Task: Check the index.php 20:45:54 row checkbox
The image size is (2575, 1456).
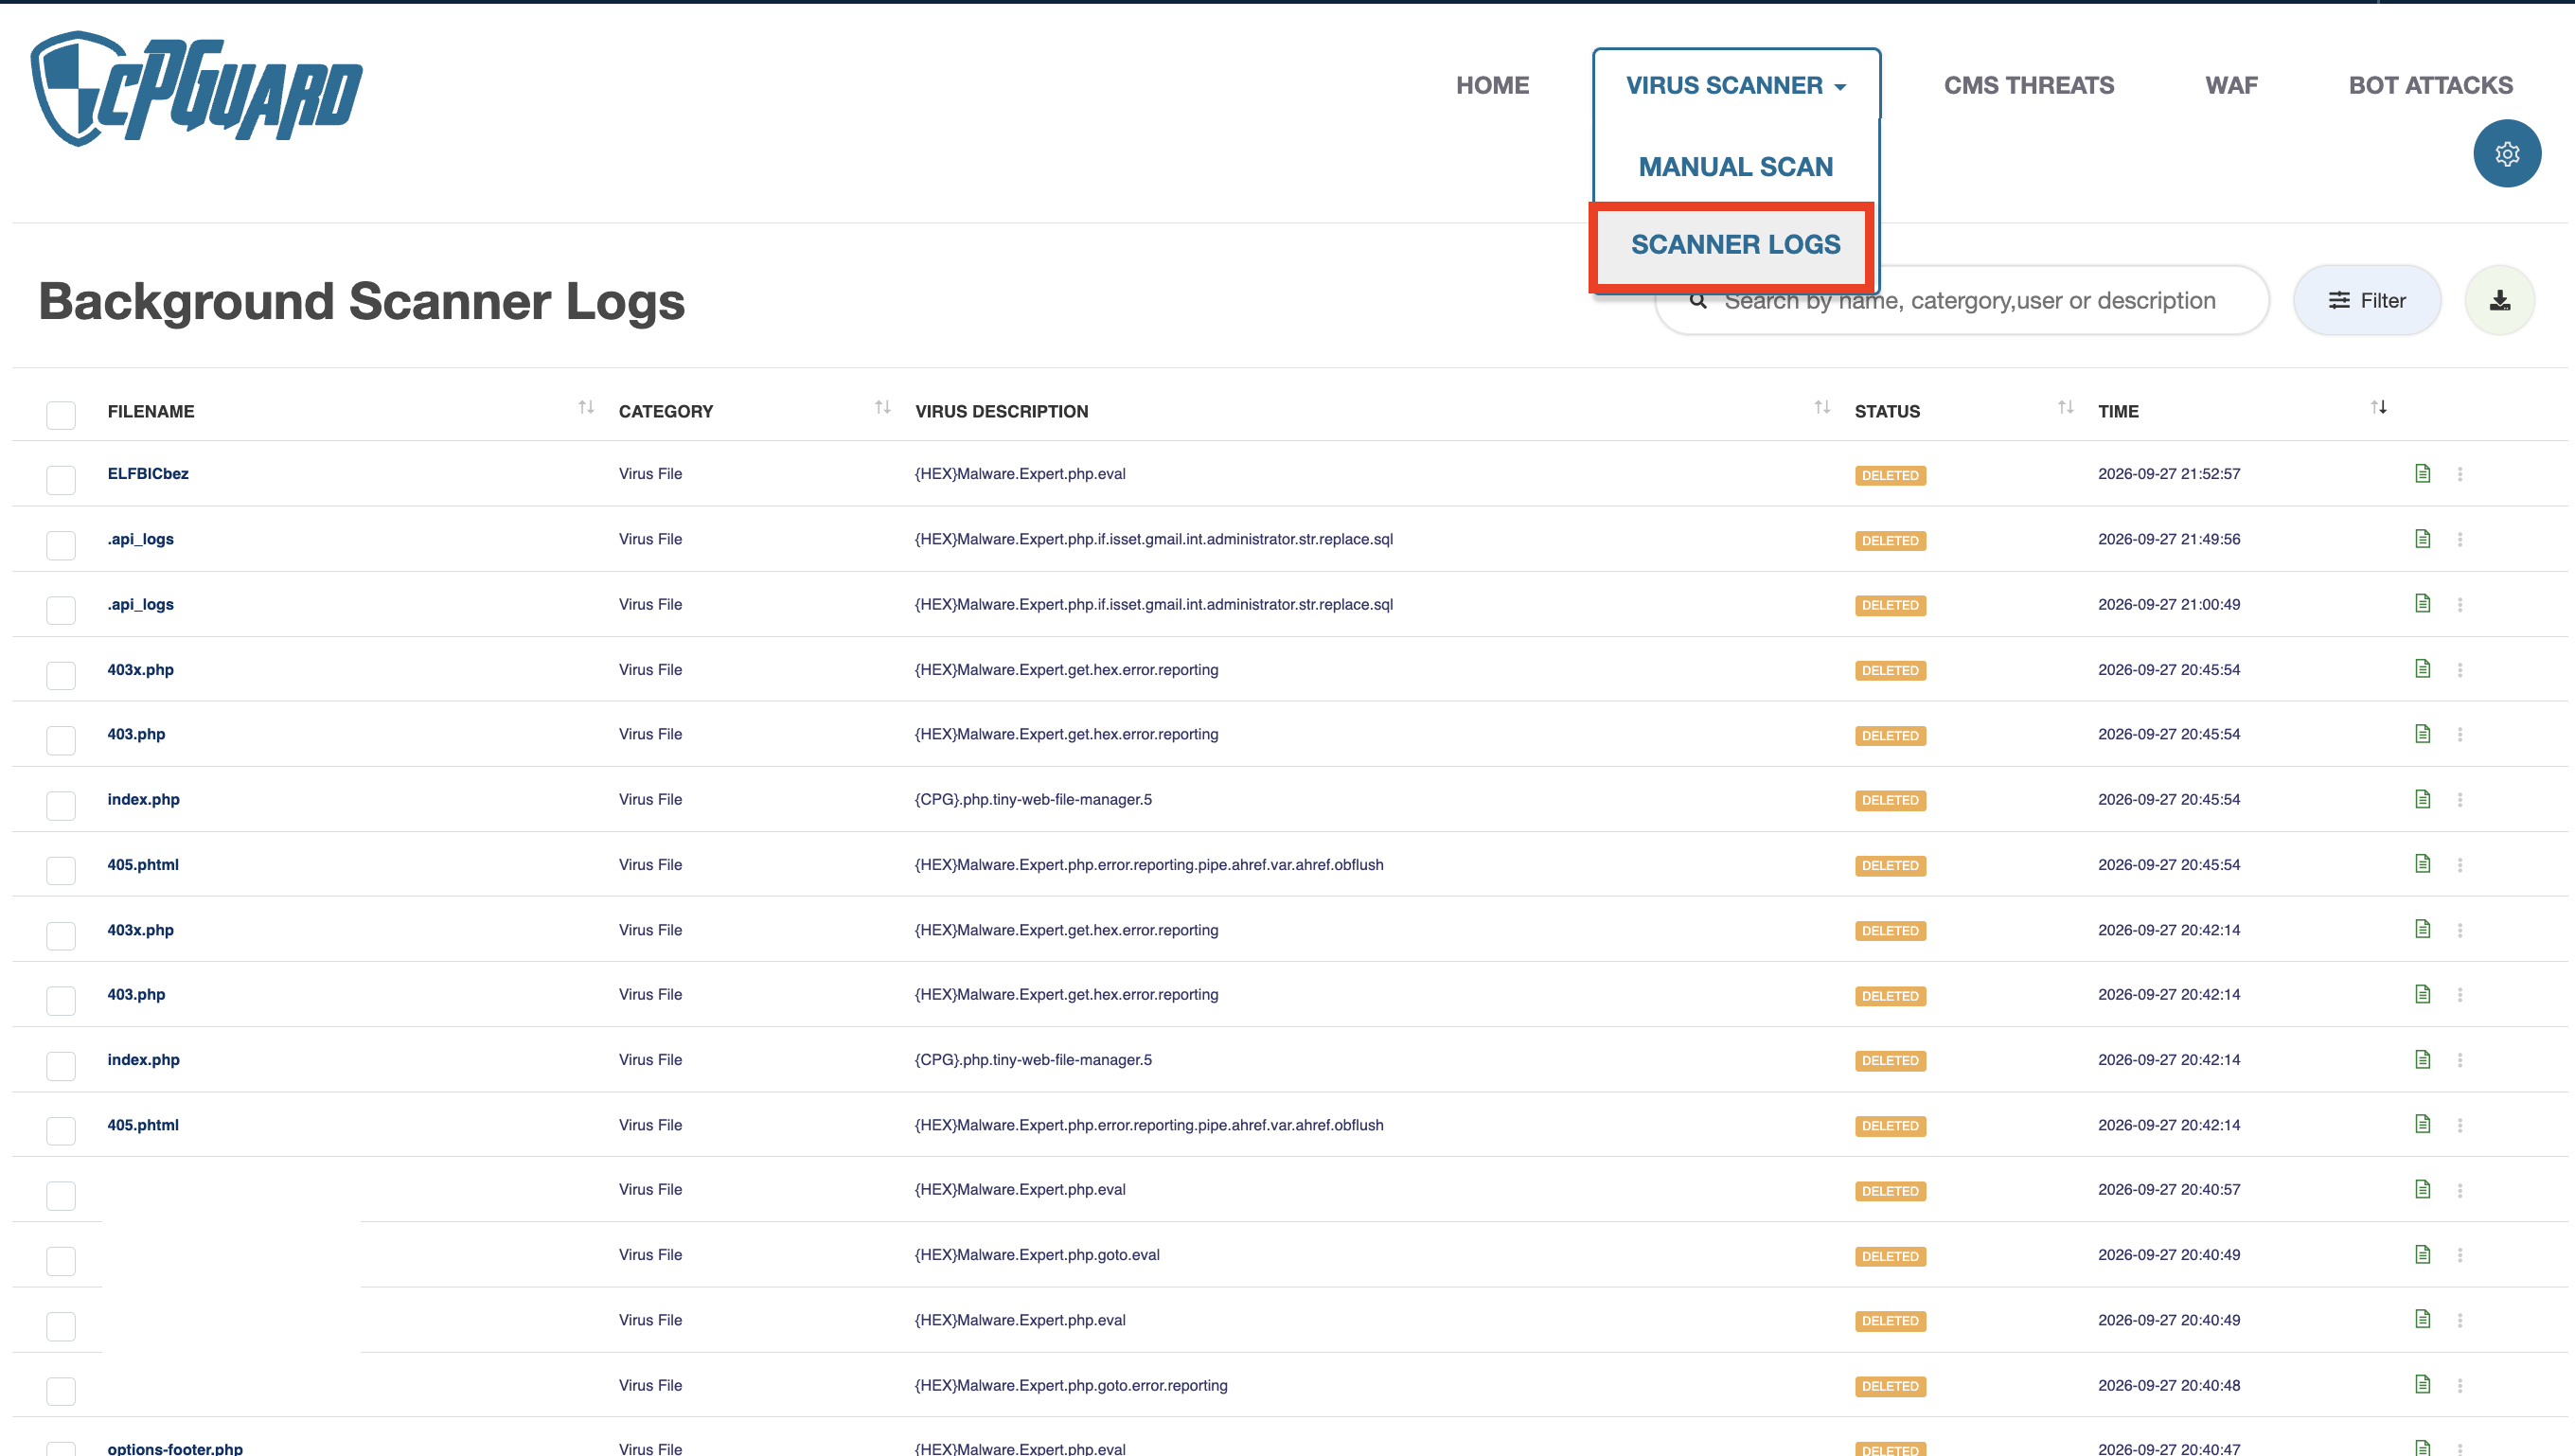Action: click(x=61, y=805)
